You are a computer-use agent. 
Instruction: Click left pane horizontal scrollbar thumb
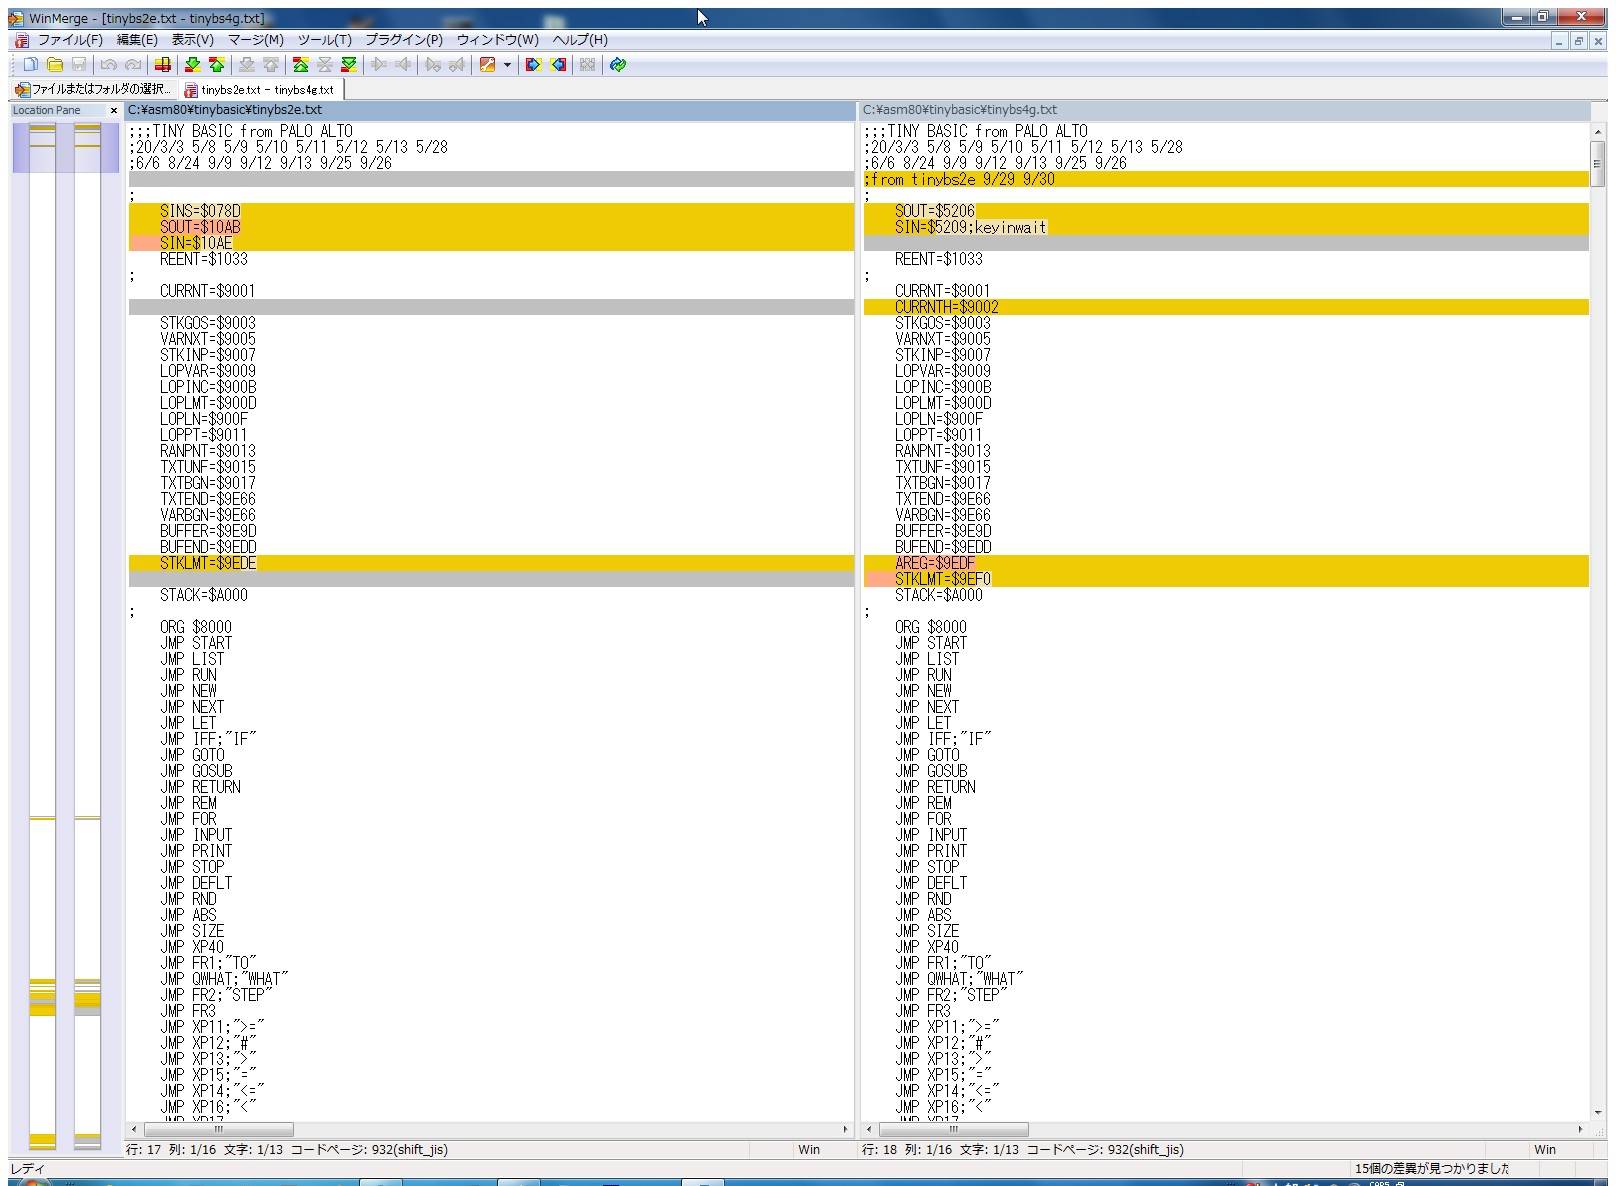pos(219,1129)
